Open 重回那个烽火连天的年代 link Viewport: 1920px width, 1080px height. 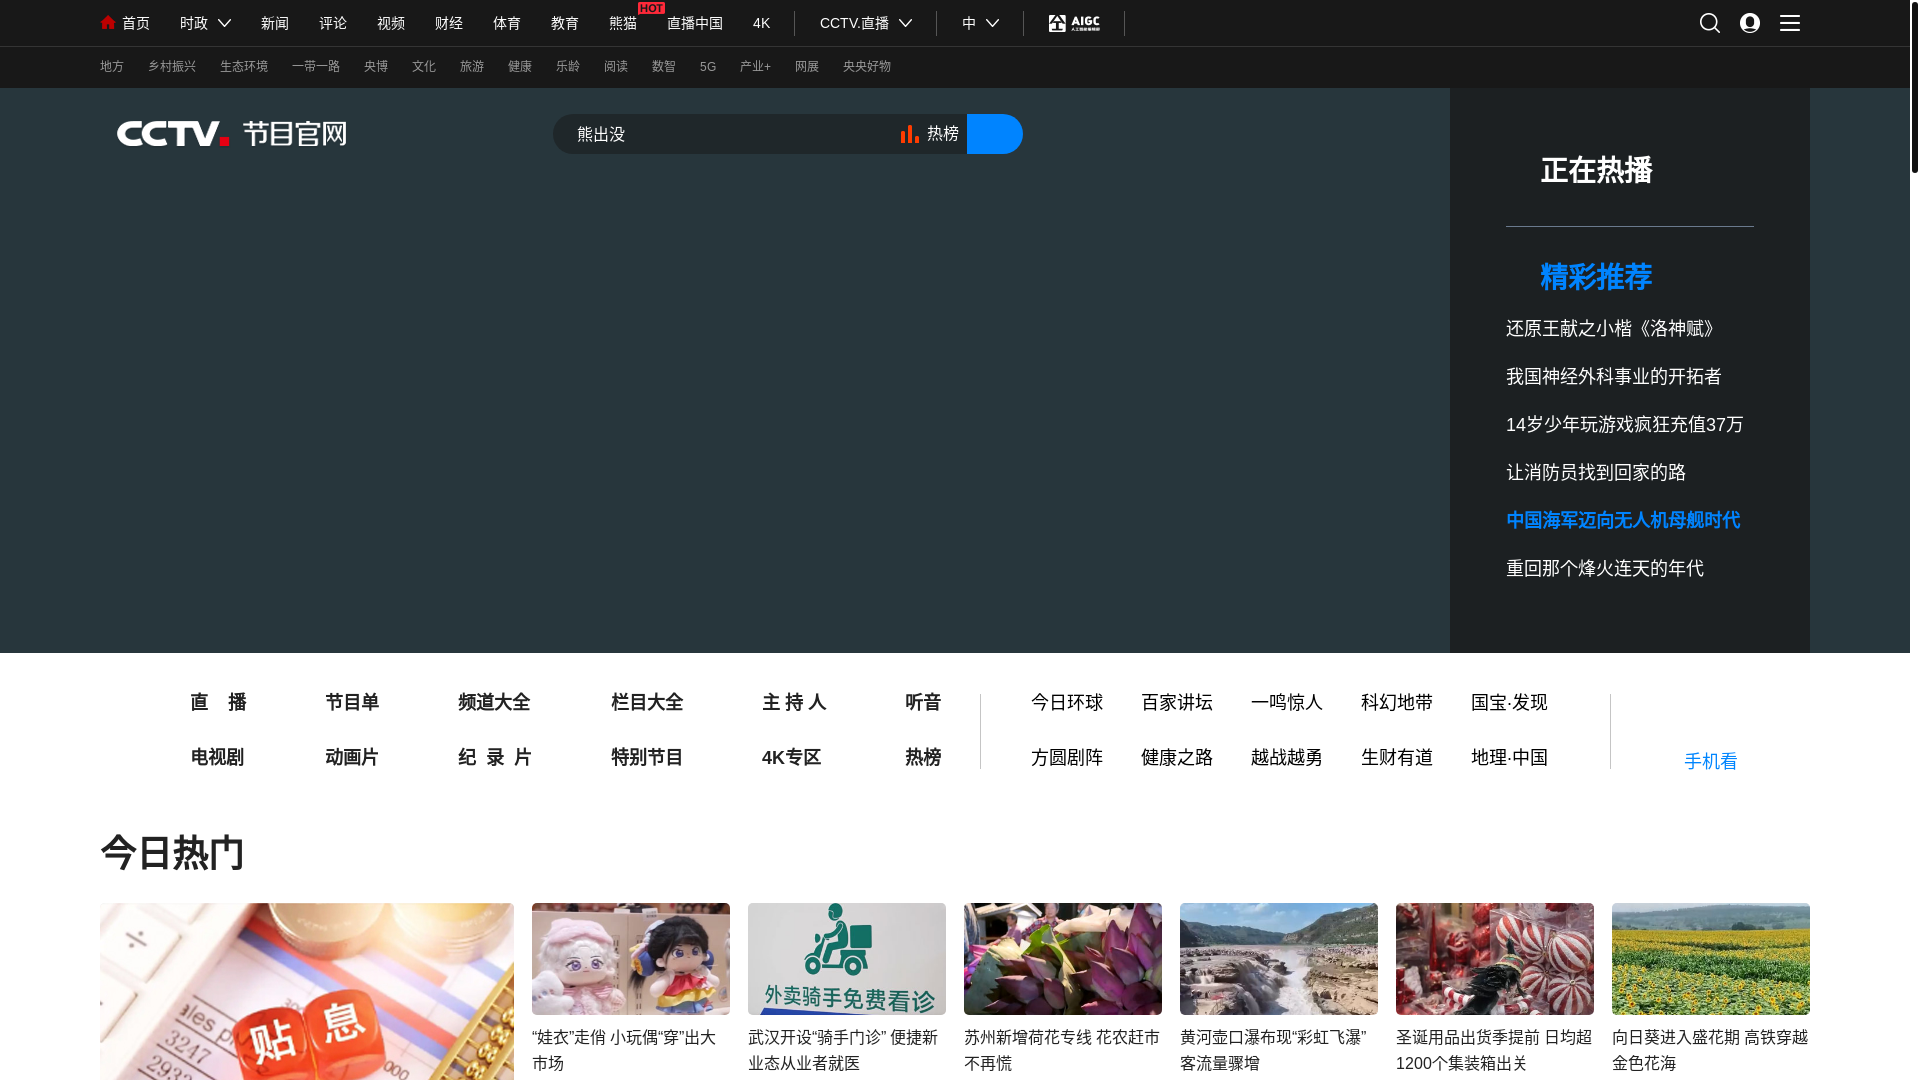(1605, 568)
